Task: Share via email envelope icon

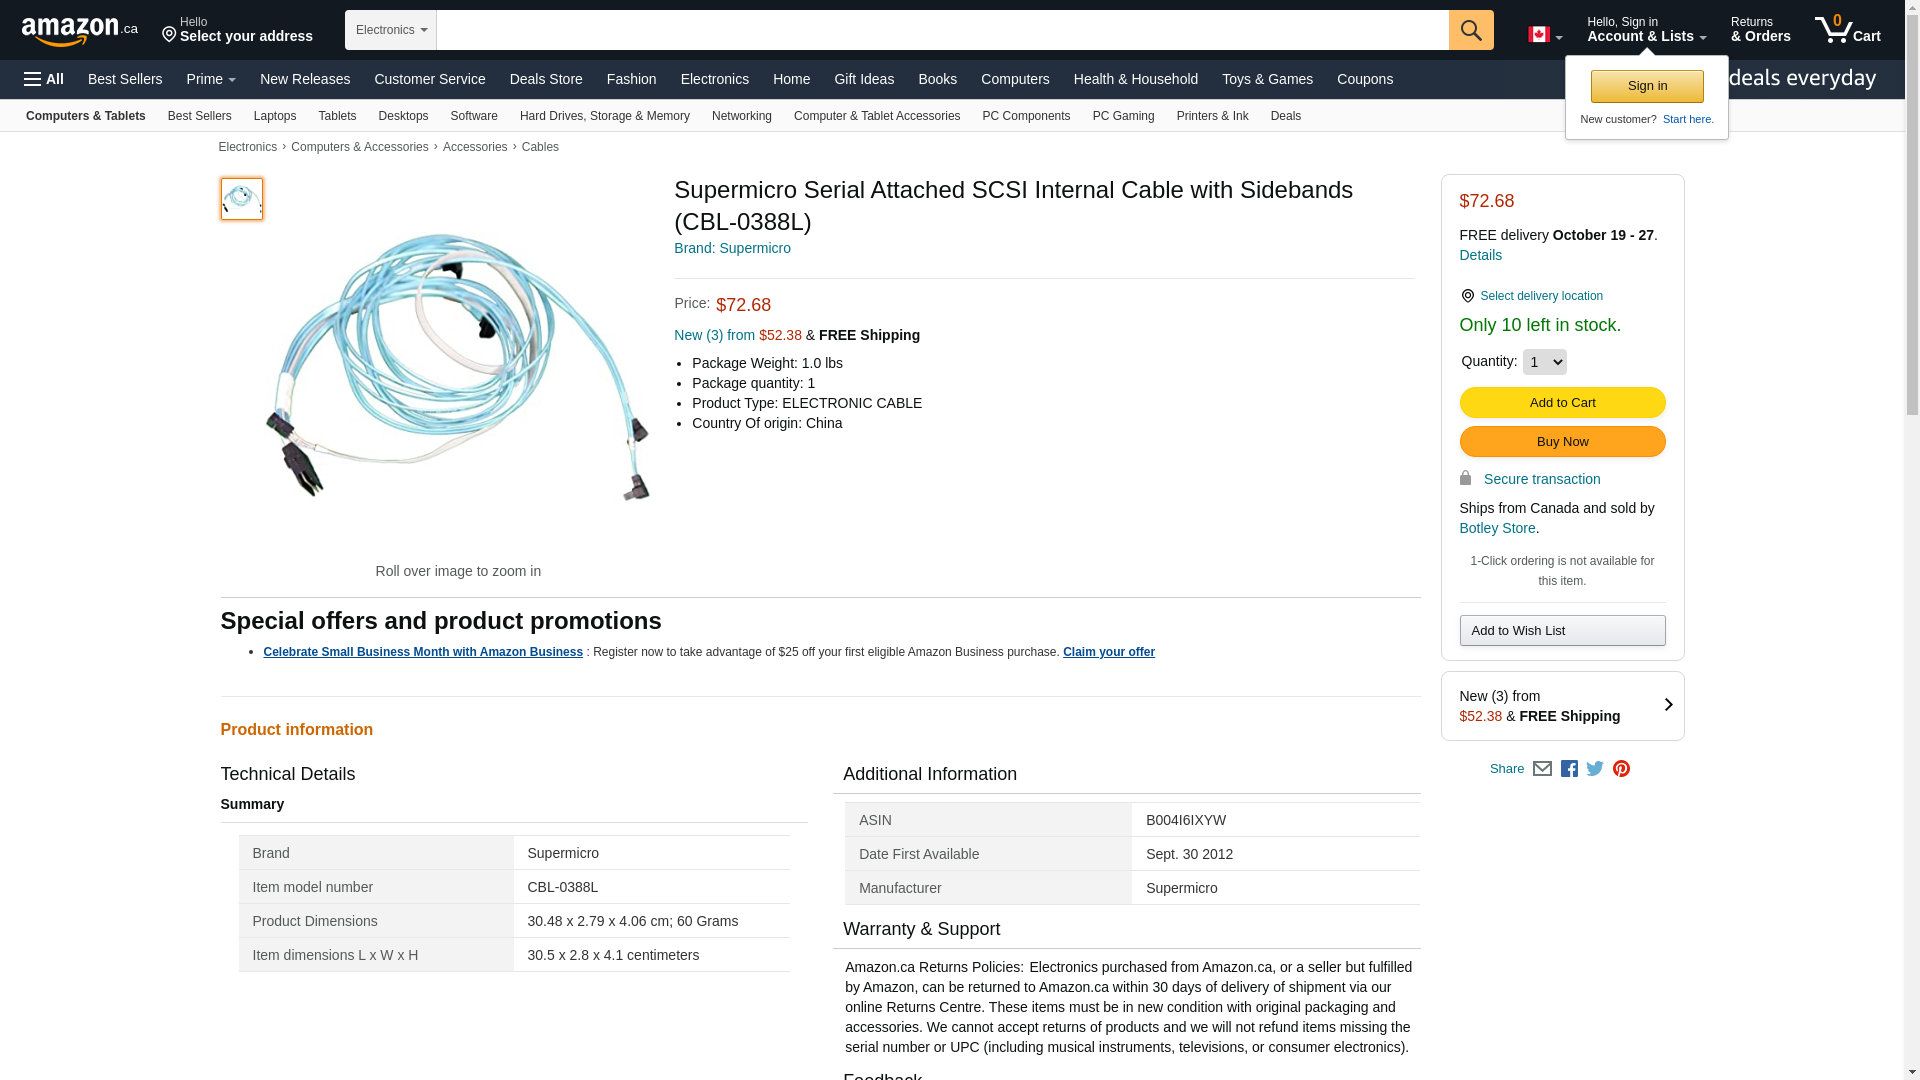Action: click(1542, 769)
